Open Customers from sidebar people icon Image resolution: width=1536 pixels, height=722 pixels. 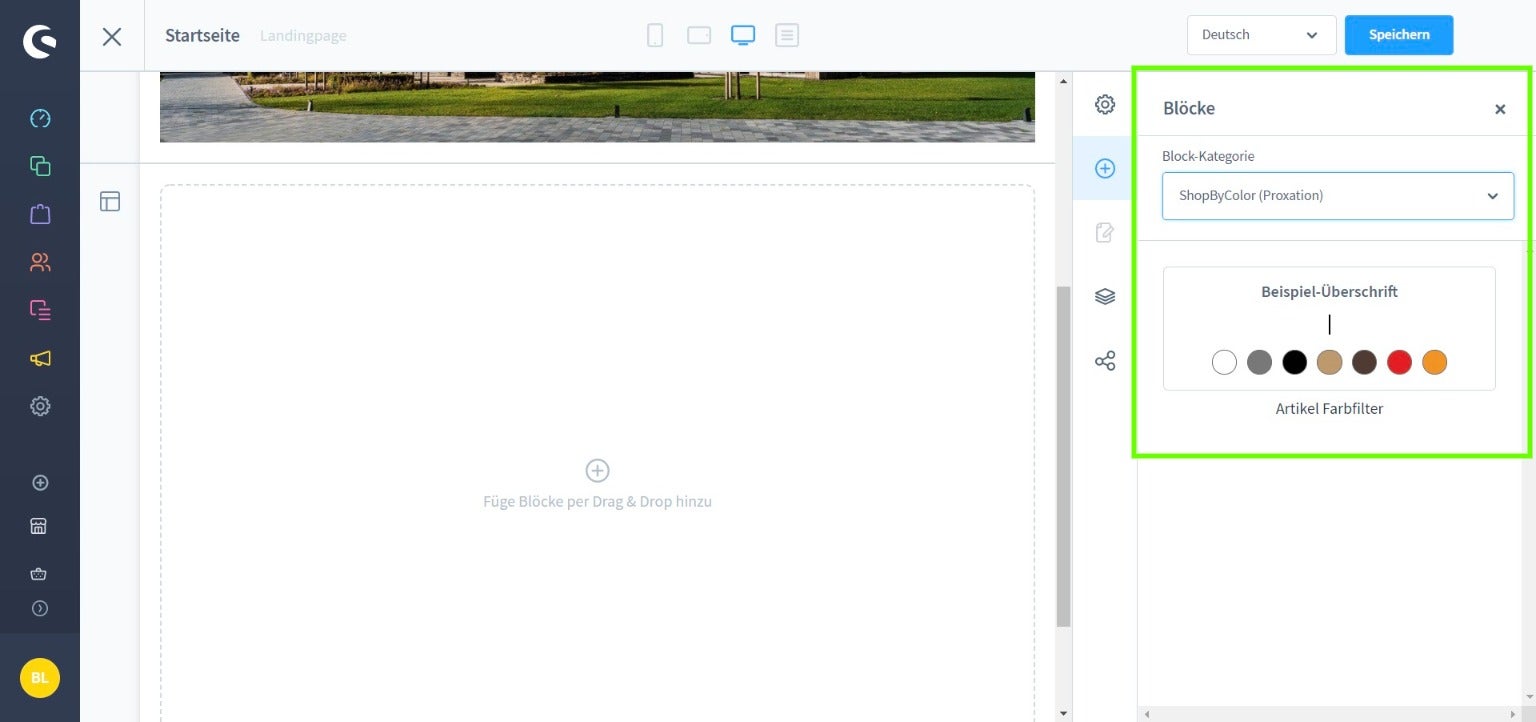(x=40, y=262)
